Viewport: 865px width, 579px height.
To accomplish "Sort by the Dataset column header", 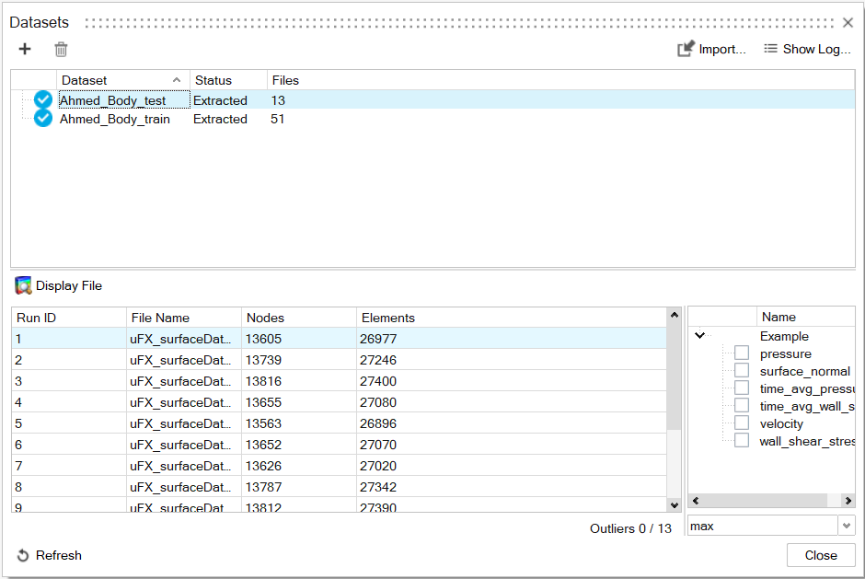I will (x=122, y=80).
